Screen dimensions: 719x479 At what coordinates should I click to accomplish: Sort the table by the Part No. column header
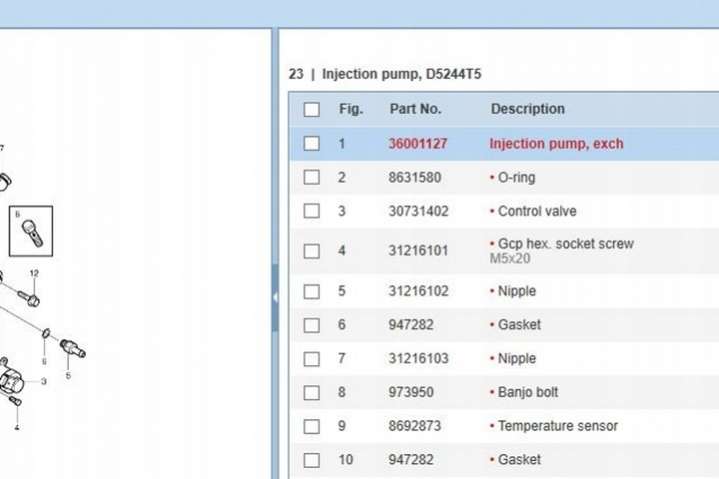[x=415, y=109]
